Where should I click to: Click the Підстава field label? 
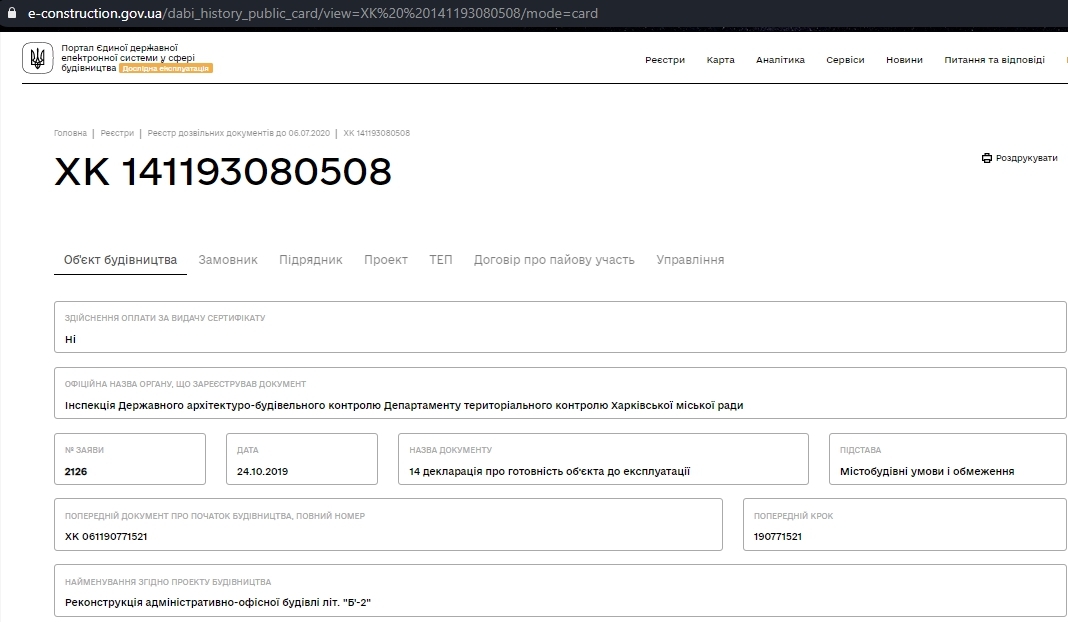(x=860, y=450)
